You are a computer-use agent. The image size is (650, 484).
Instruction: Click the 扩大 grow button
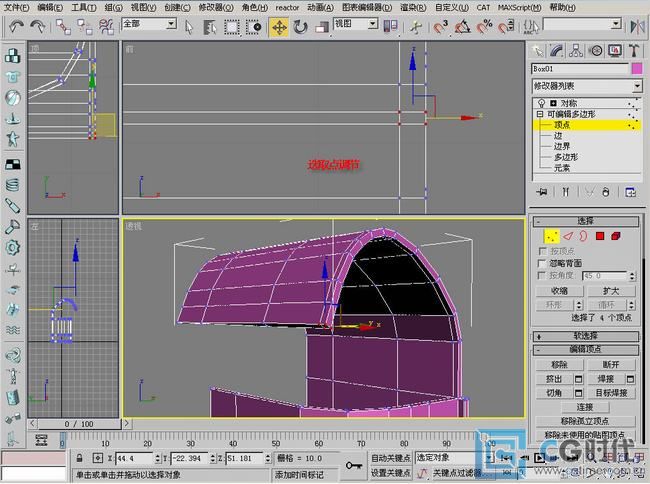(611, 291)
